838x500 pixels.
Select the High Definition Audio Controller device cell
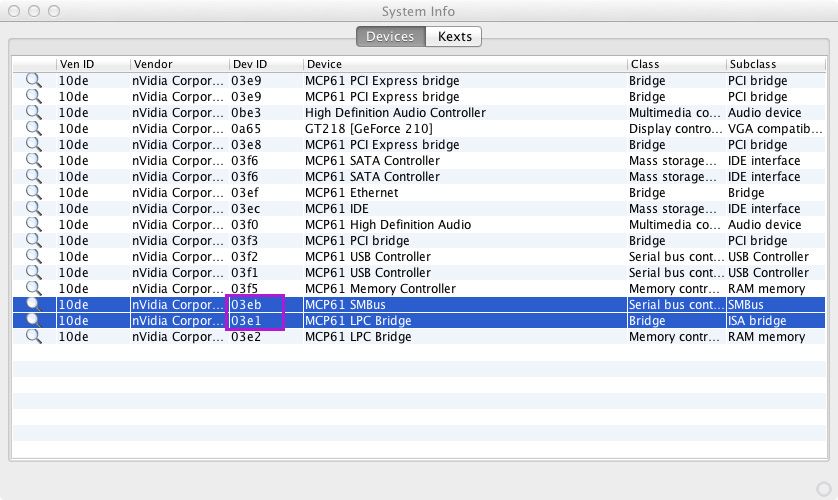pyautogui.click(x=395, y=113)
